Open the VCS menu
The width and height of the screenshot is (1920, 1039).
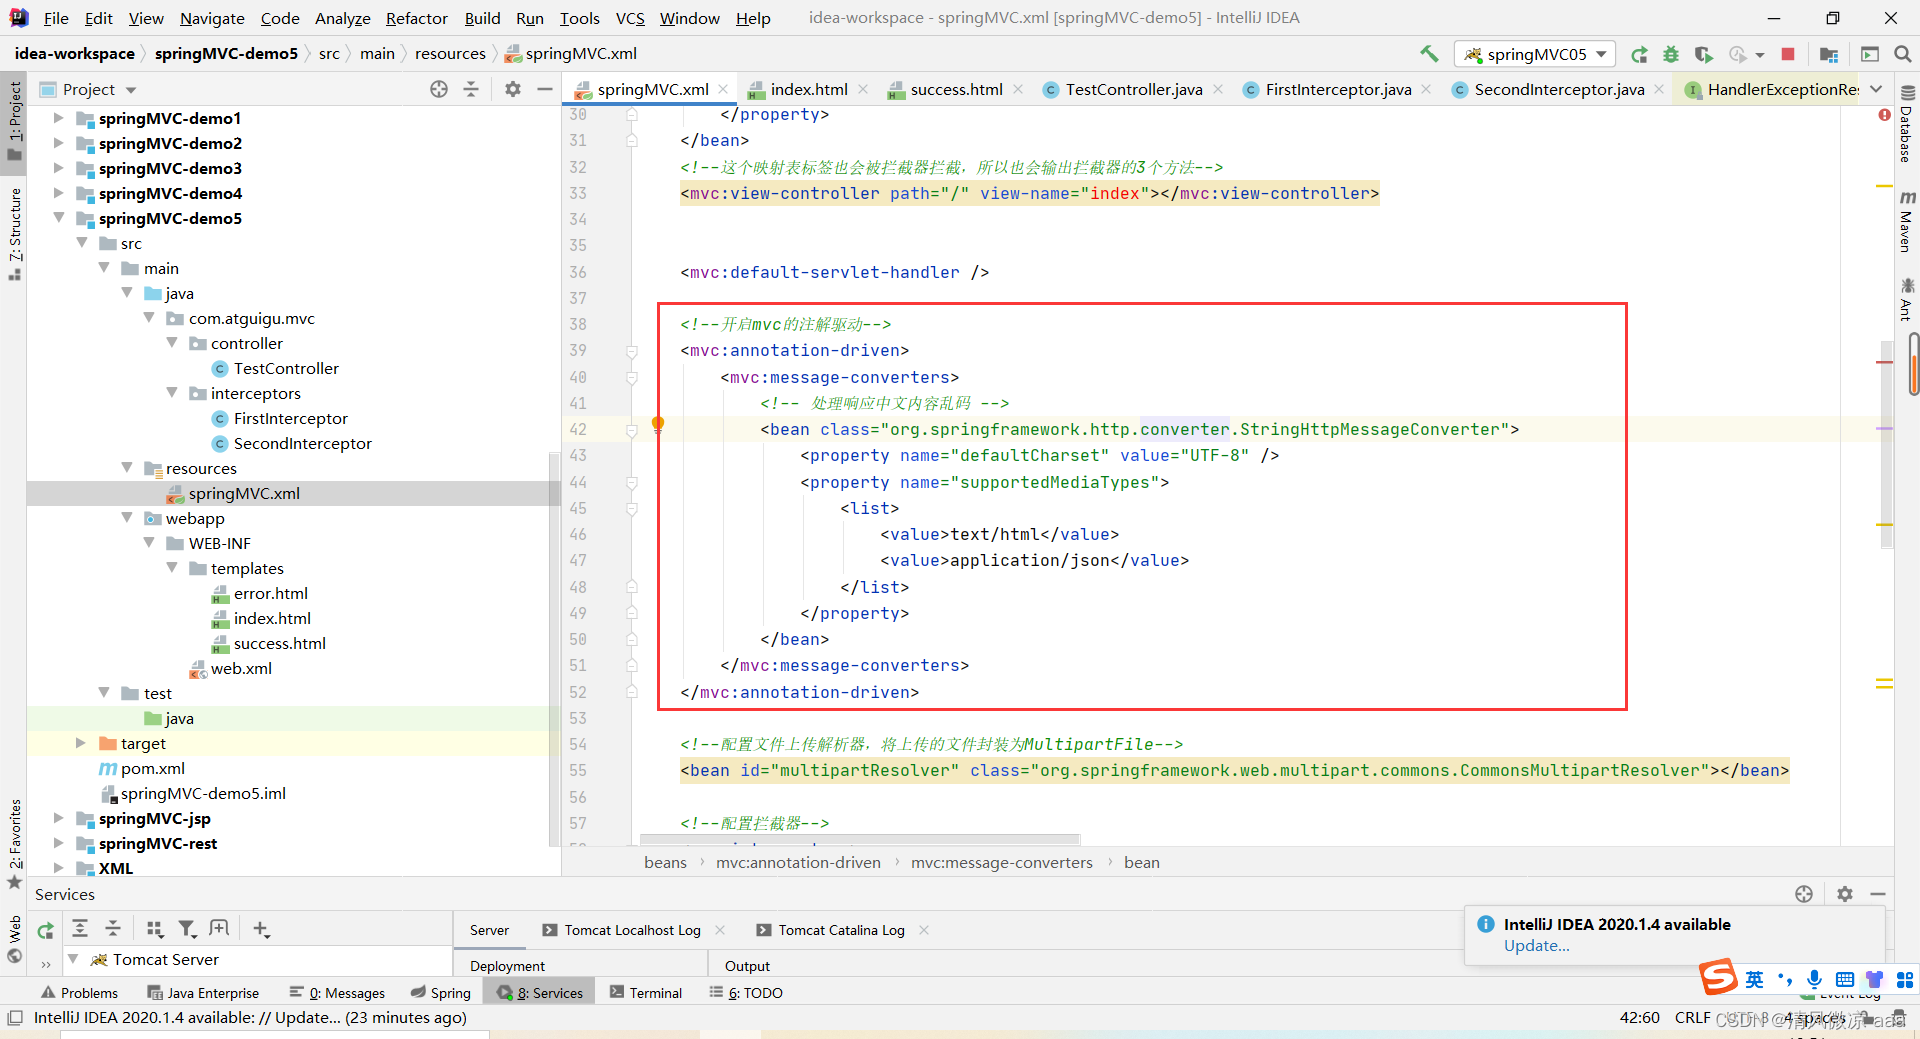point(629,18)
